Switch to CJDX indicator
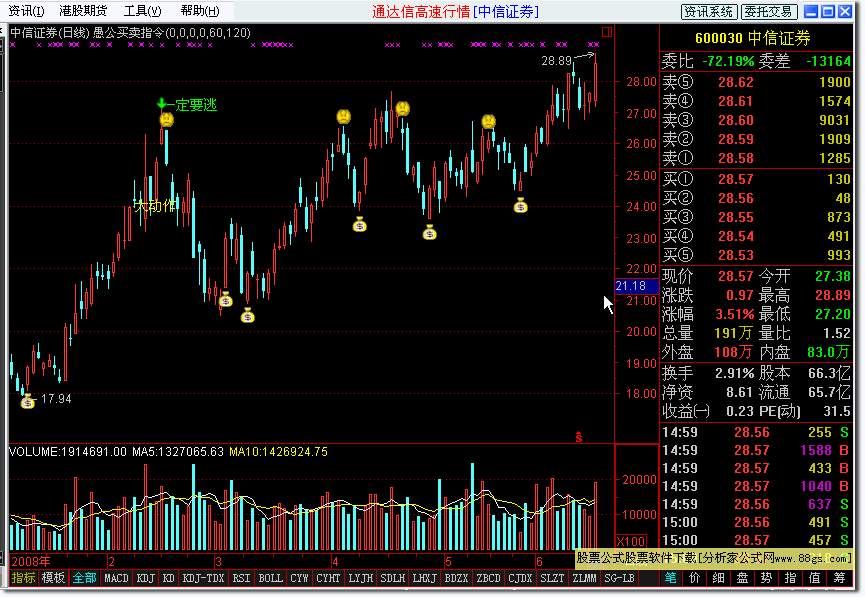This screenshot has height=597, width=865. tap(520, 578)
